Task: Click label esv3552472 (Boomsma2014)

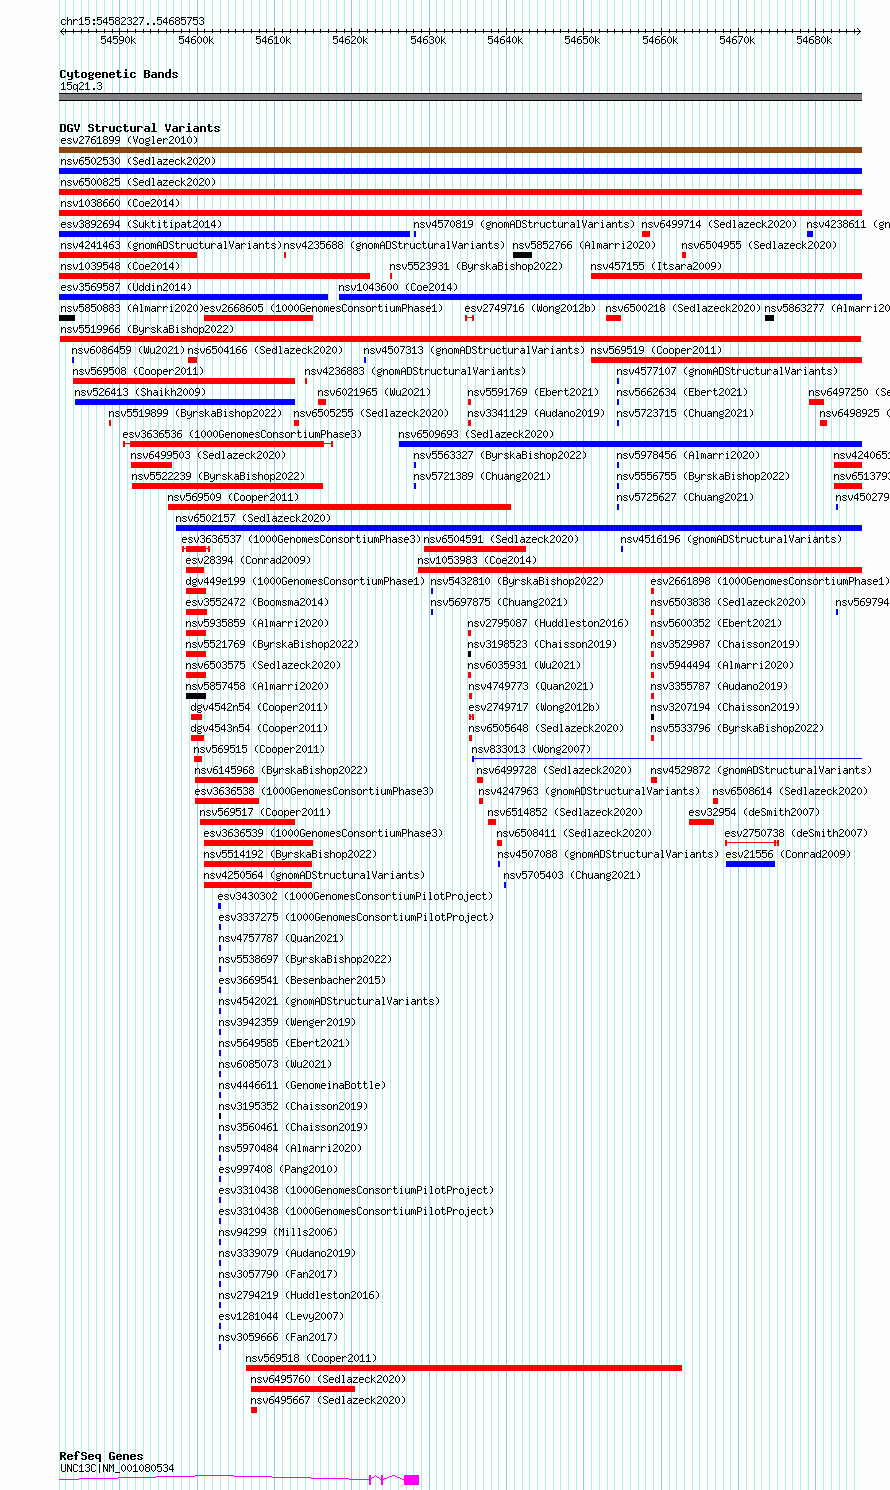Action: pos(257,602)
